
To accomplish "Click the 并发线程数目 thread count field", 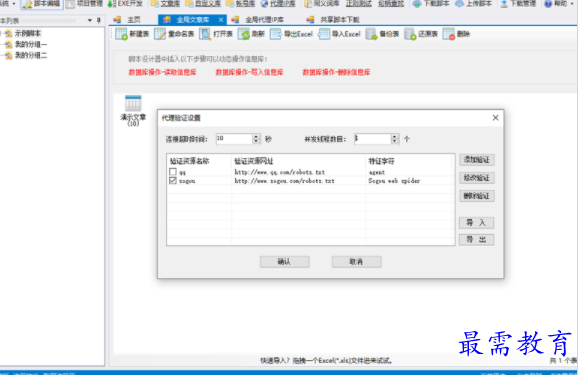I will click(x=372, y=139).
